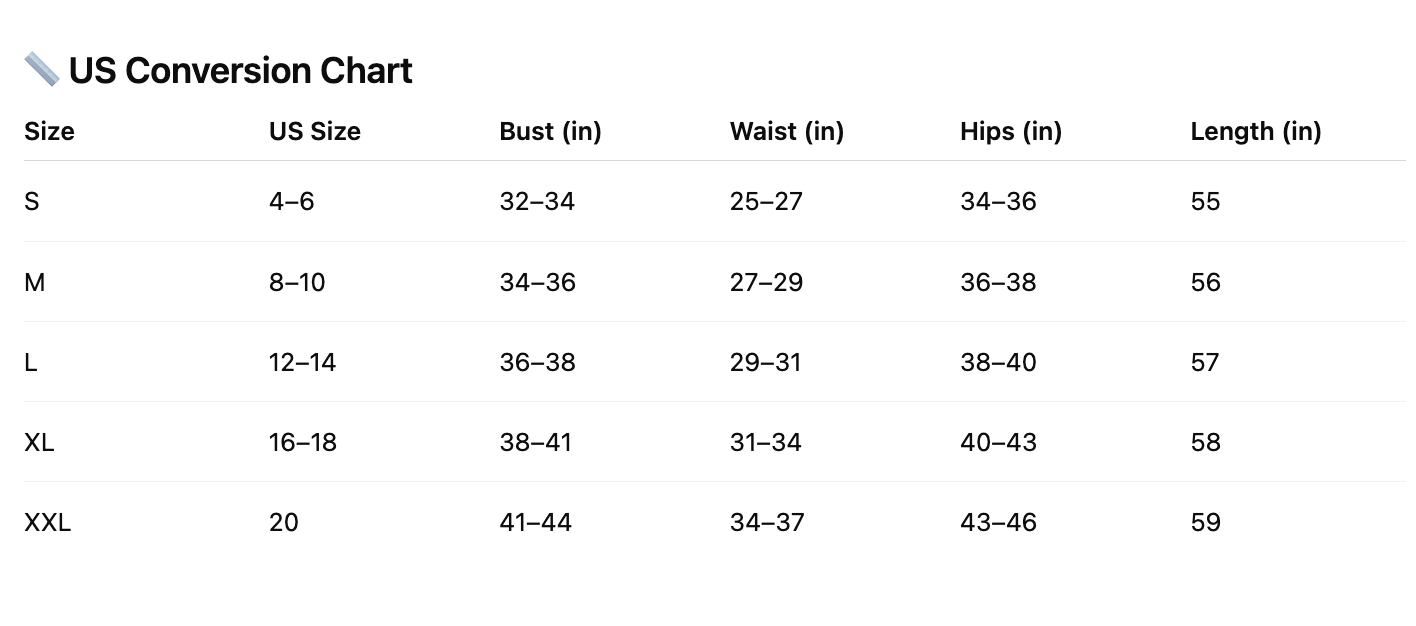Click bust measurement 34–36 for medium
Viewport: 1416px width, 626px height.
tap(537, 282)
